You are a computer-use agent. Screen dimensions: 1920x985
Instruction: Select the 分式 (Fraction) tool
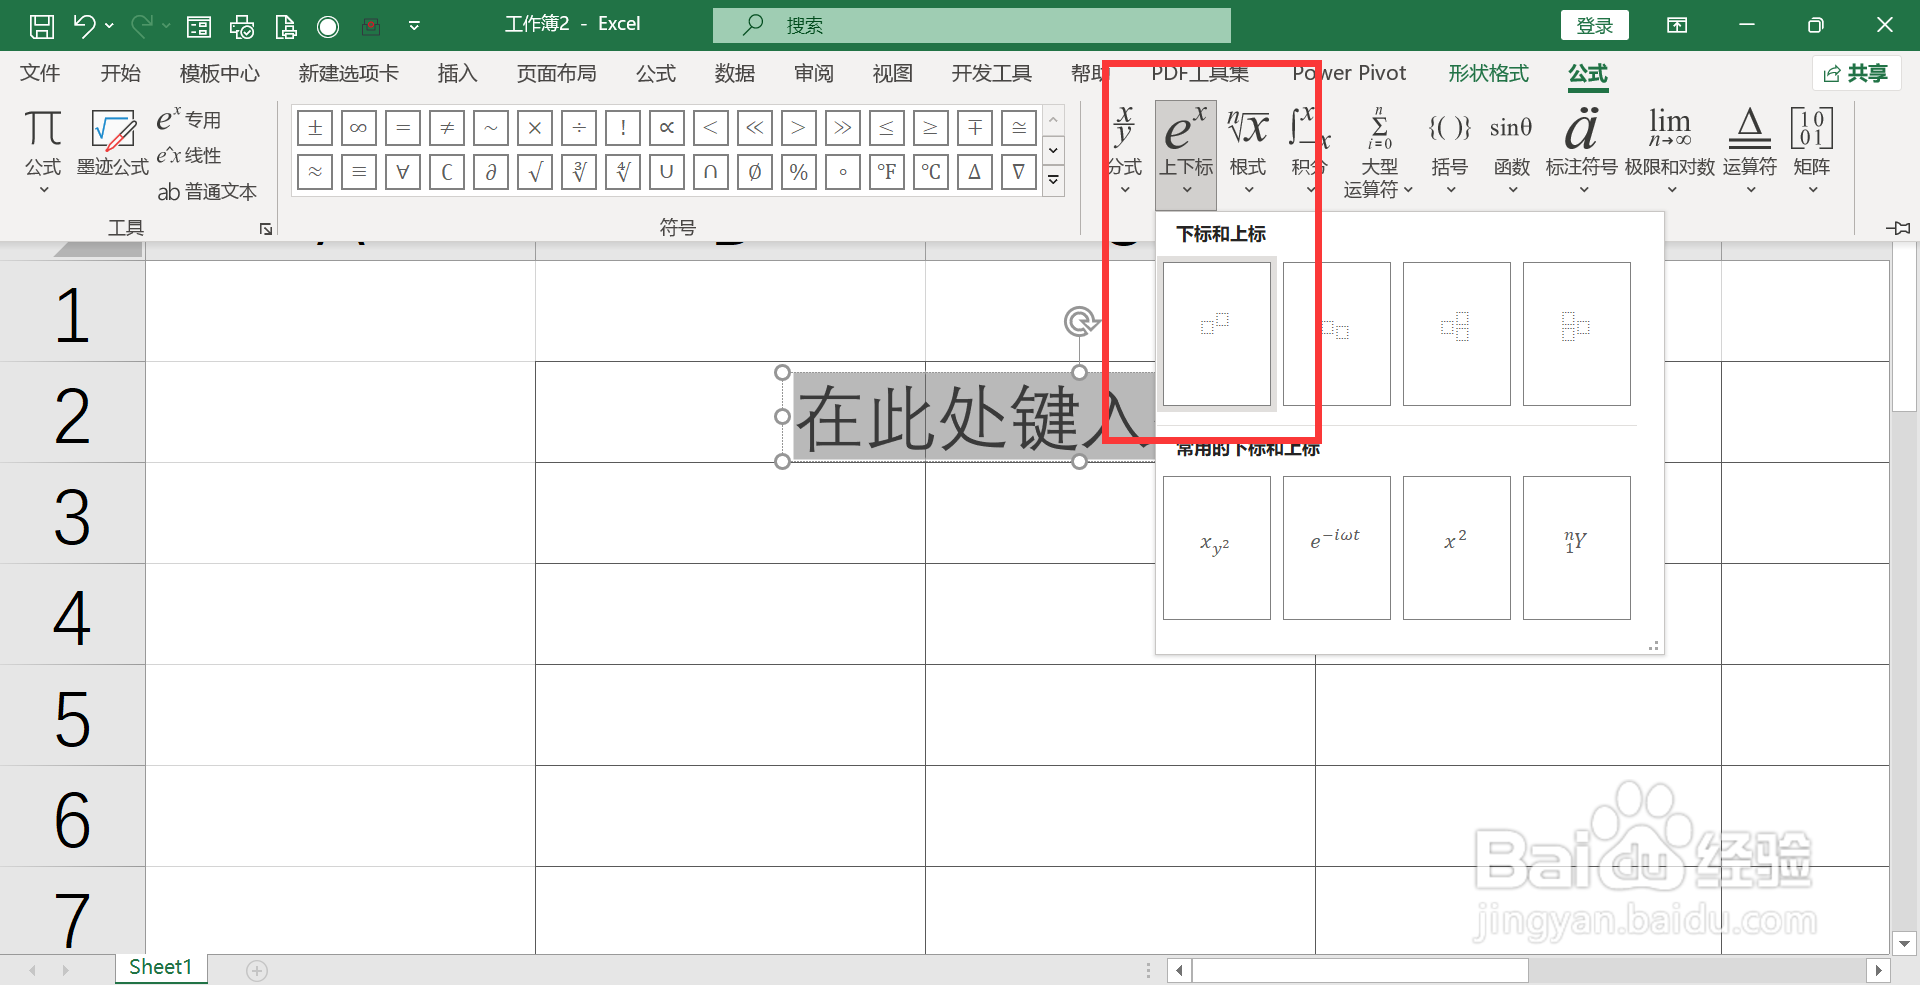tap(1125, 150)
